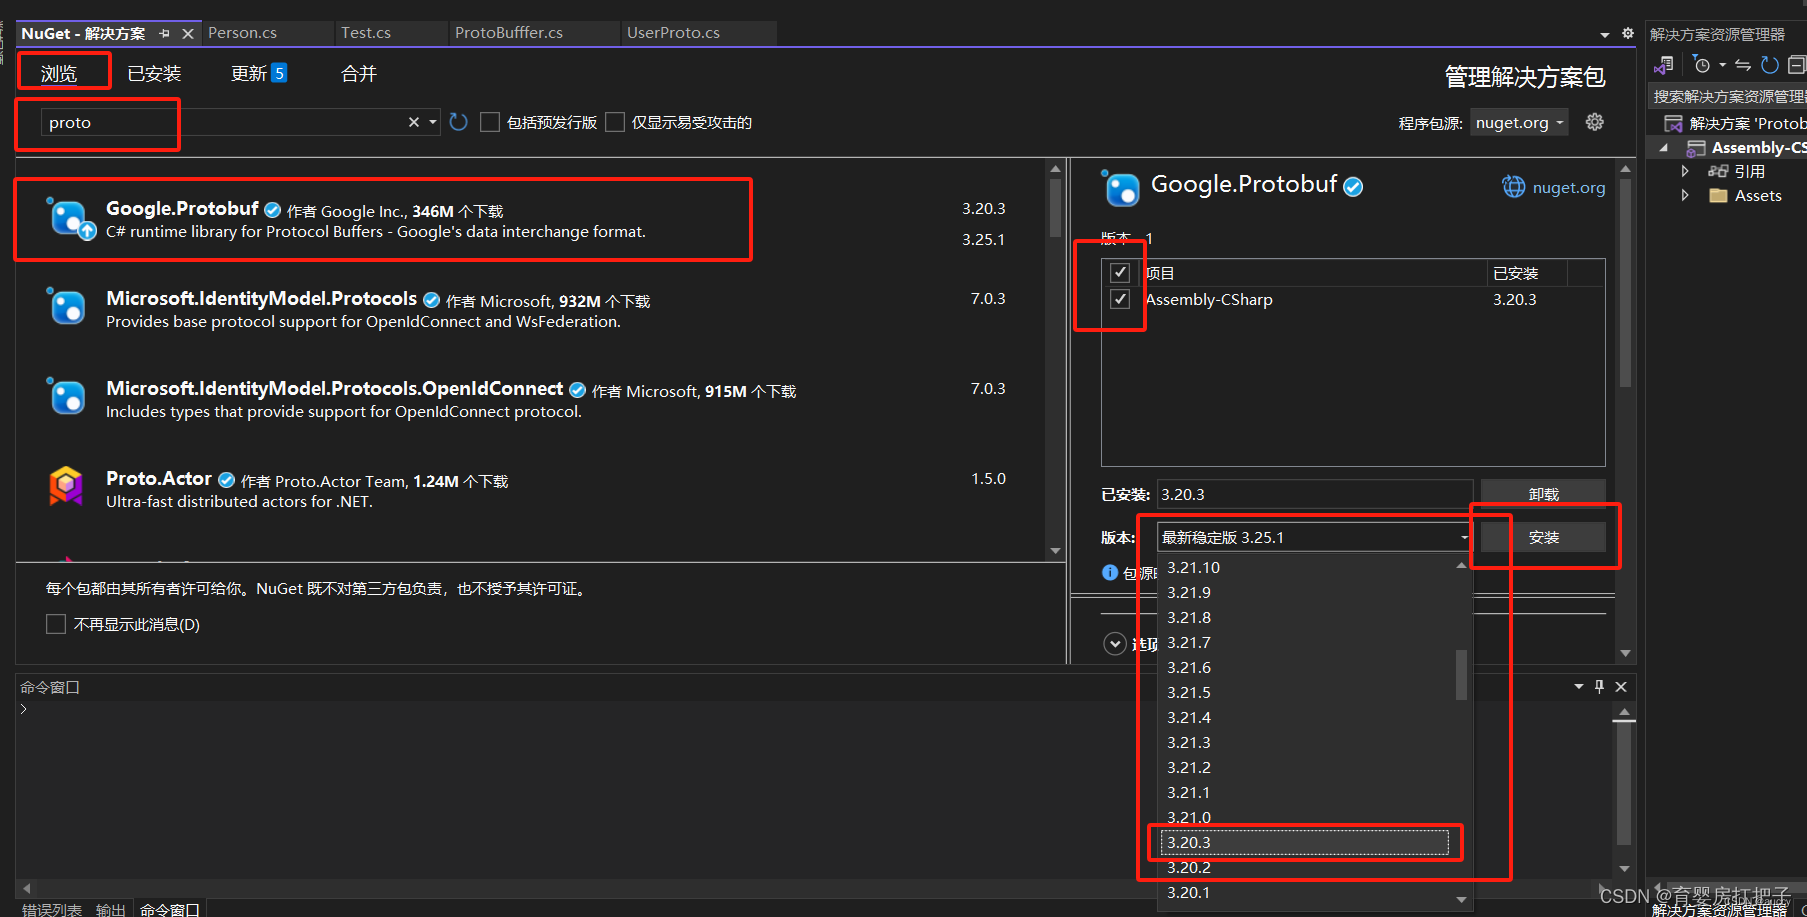Click the references node icon
This screenshot has width=1807, height=917.
coord(1719,171)
